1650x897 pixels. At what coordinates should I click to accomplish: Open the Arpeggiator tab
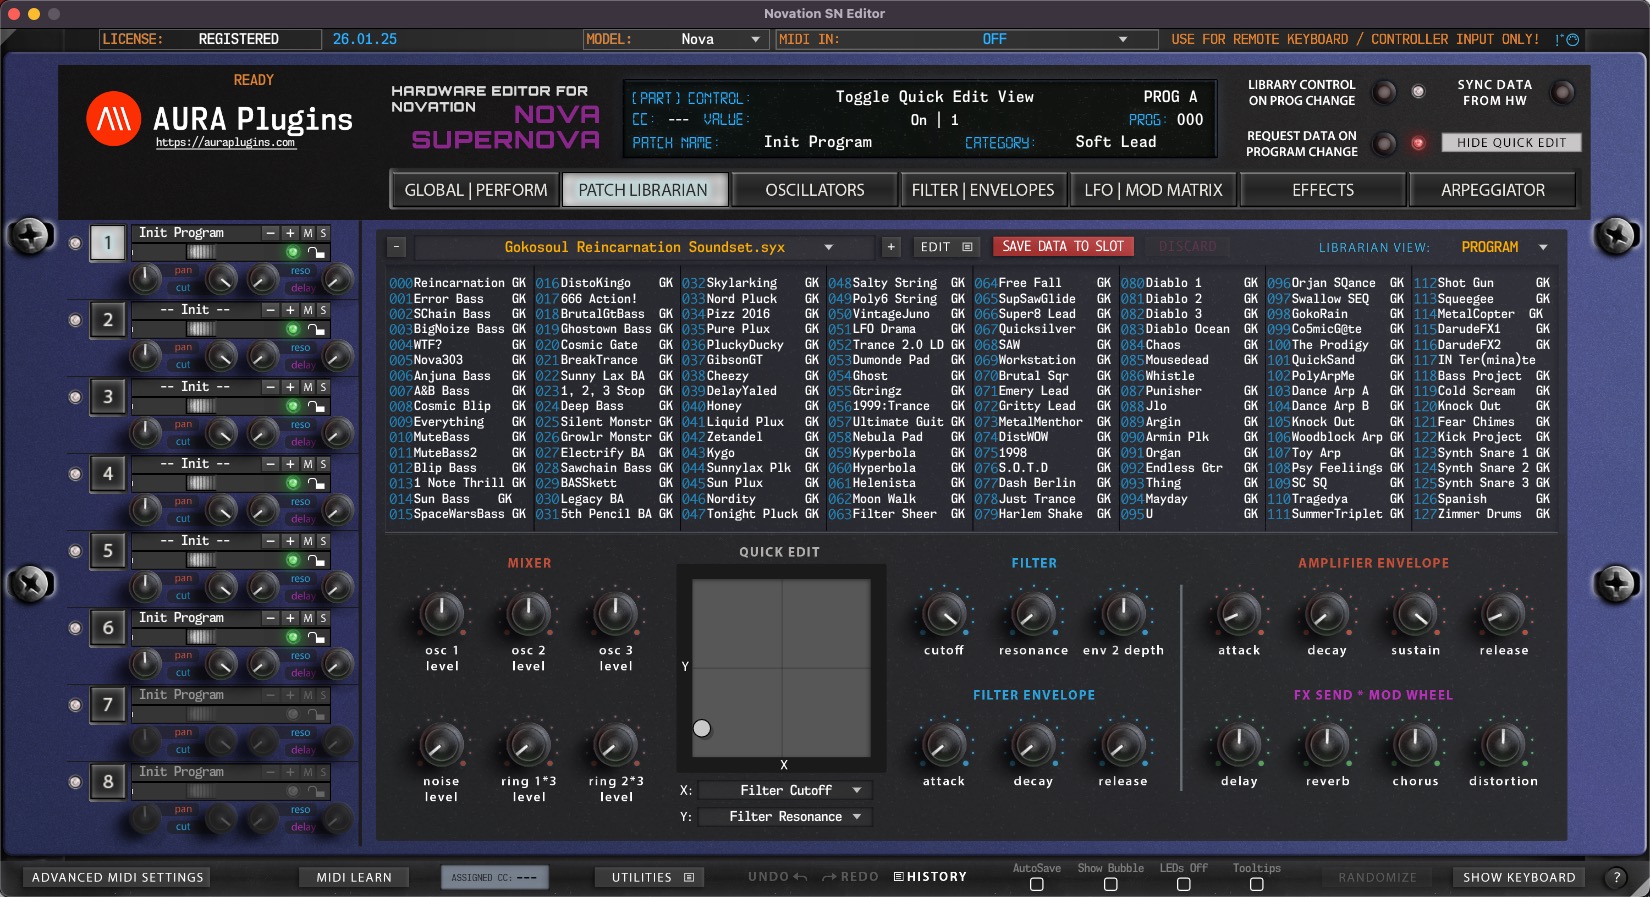(1492, 190)
